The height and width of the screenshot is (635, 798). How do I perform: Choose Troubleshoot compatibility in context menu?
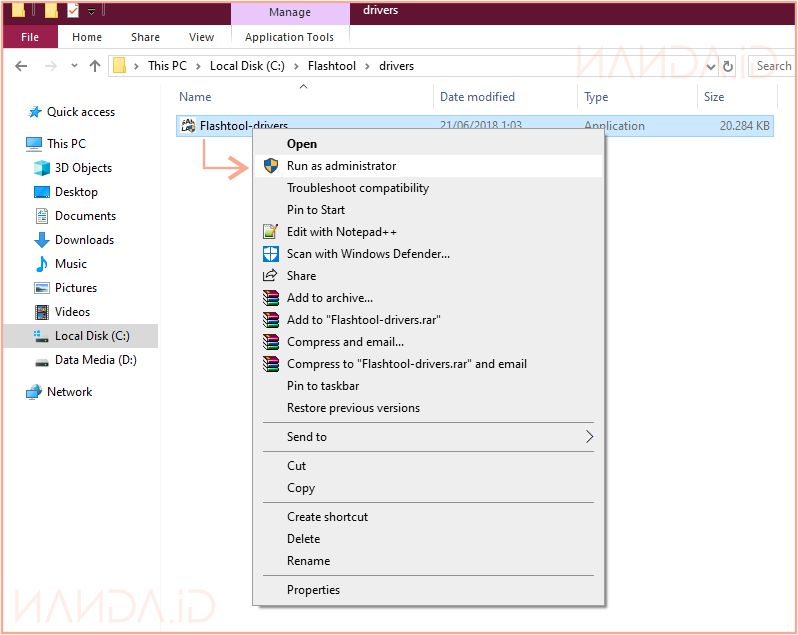(357, 188)
